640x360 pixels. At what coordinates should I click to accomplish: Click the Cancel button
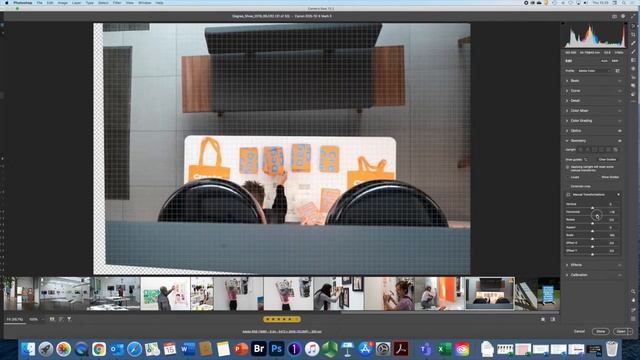(579, 331)
